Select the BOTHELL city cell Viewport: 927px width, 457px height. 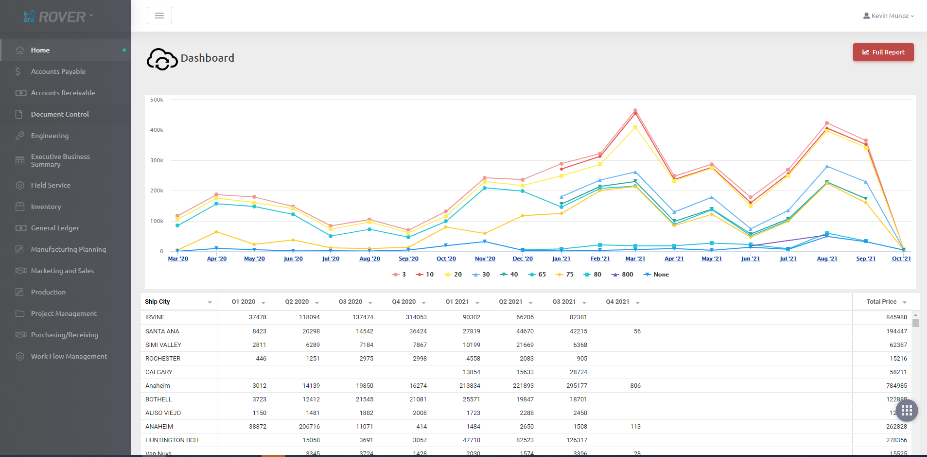click(x=179, y=399)
